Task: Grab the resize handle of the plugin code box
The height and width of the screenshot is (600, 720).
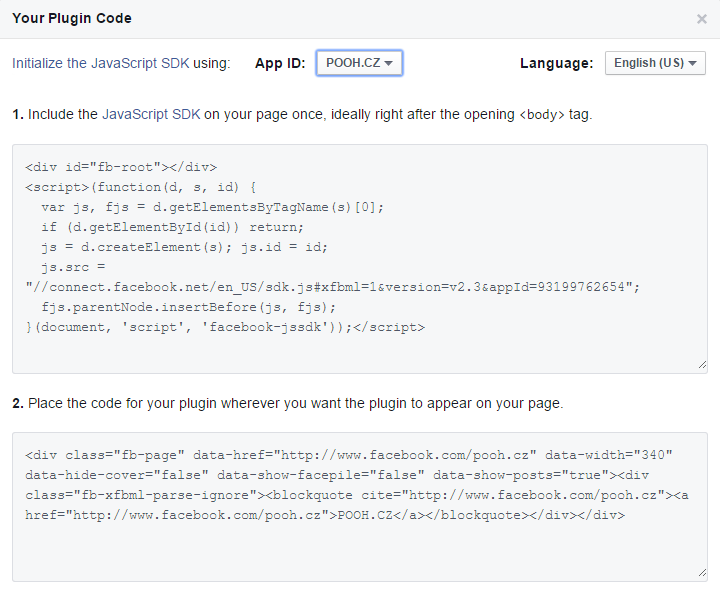Action: 702,573
